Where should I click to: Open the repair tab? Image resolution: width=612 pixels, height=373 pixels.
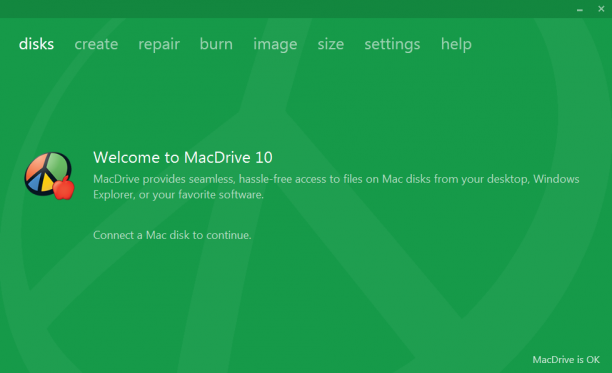(159, 45)
